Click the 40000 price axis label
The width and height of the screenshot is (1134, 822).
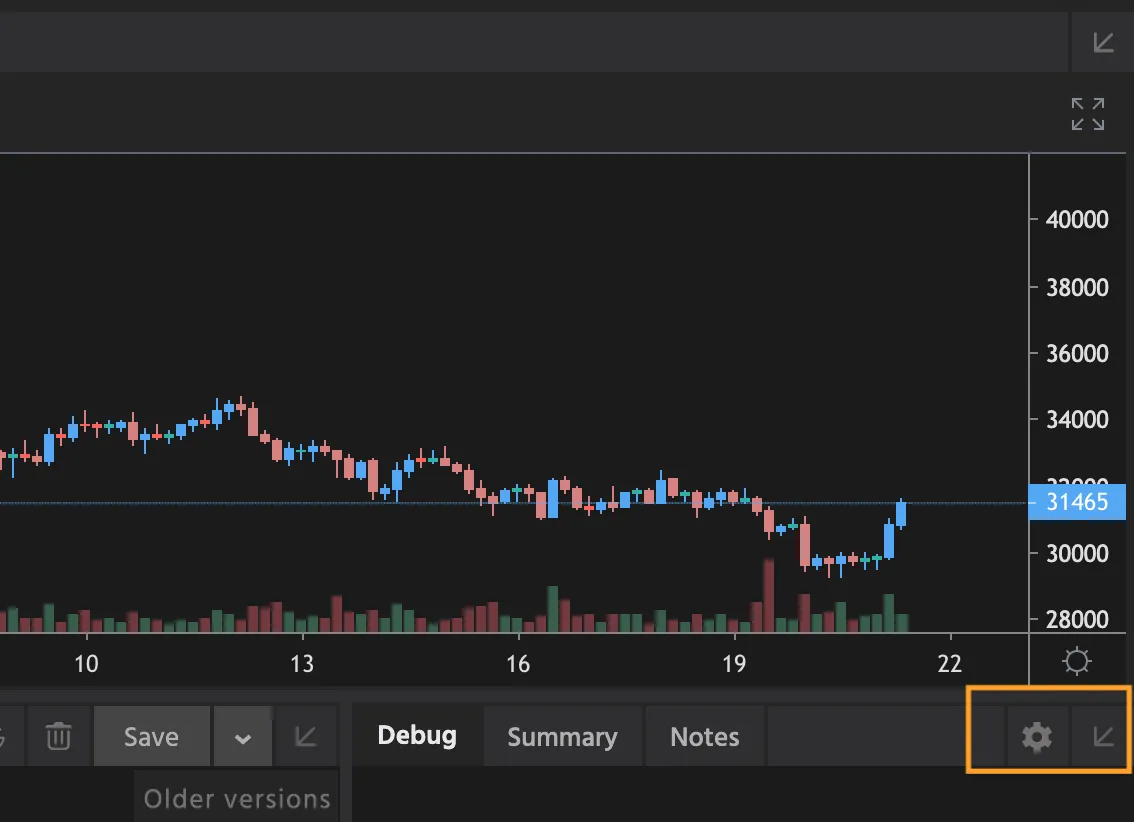(x=1077, y=219)
